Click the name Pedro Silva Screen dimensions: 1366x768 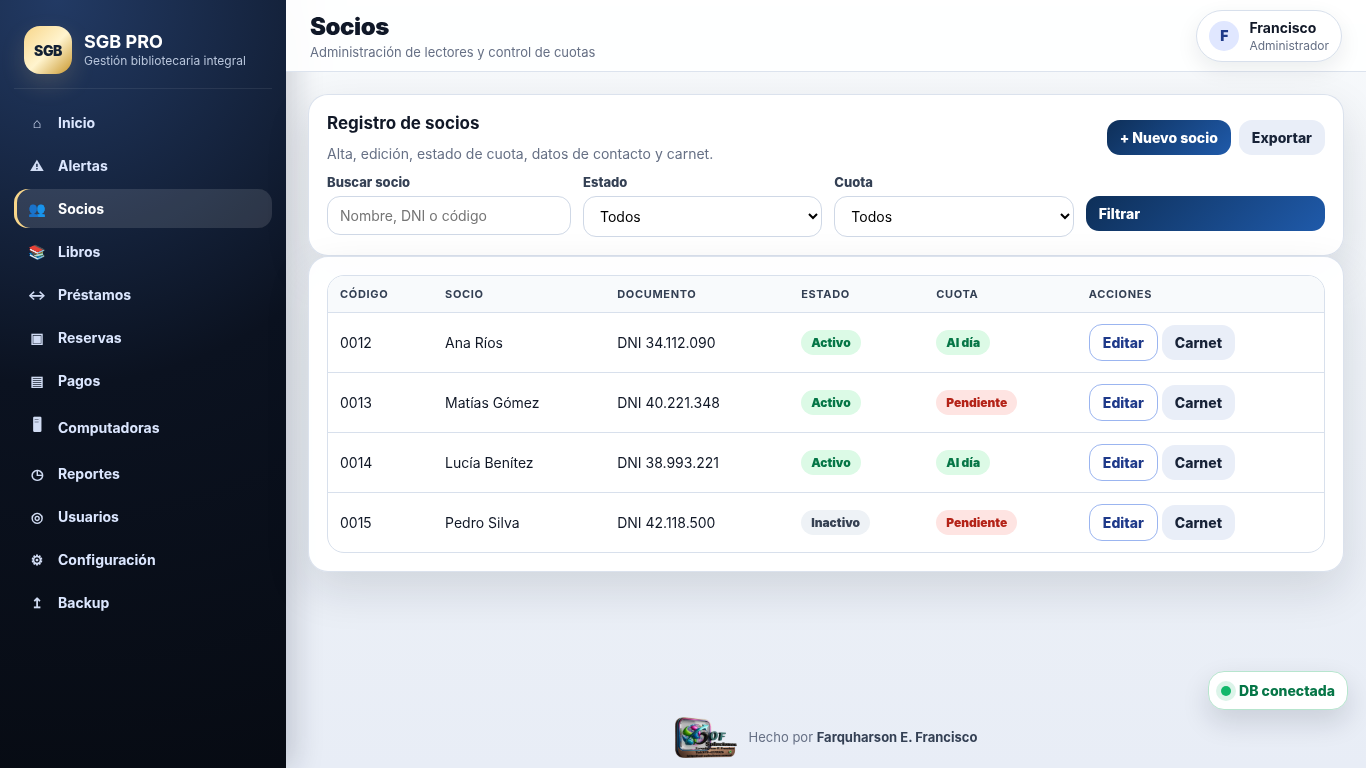482,523
